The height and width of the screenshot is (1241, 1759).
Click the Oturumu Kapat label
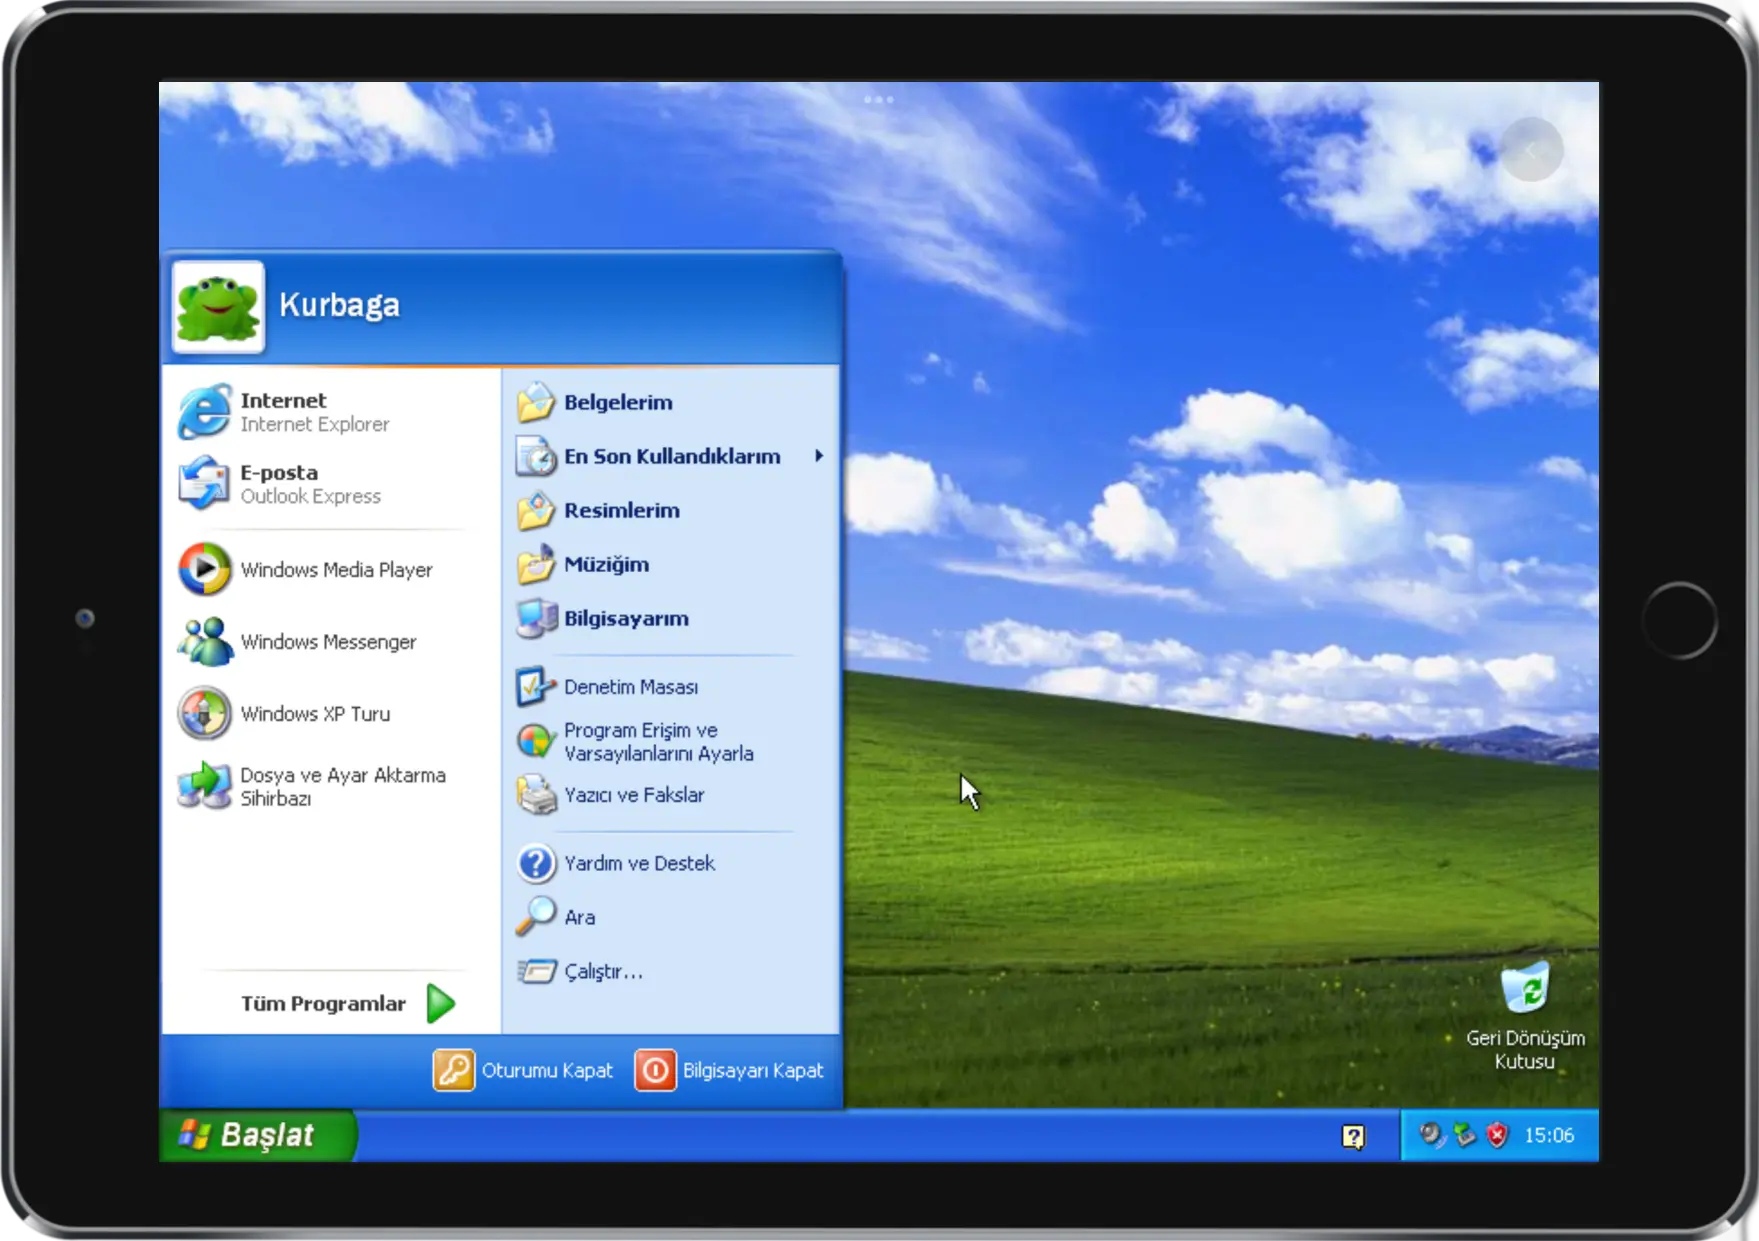point(547,1070)
